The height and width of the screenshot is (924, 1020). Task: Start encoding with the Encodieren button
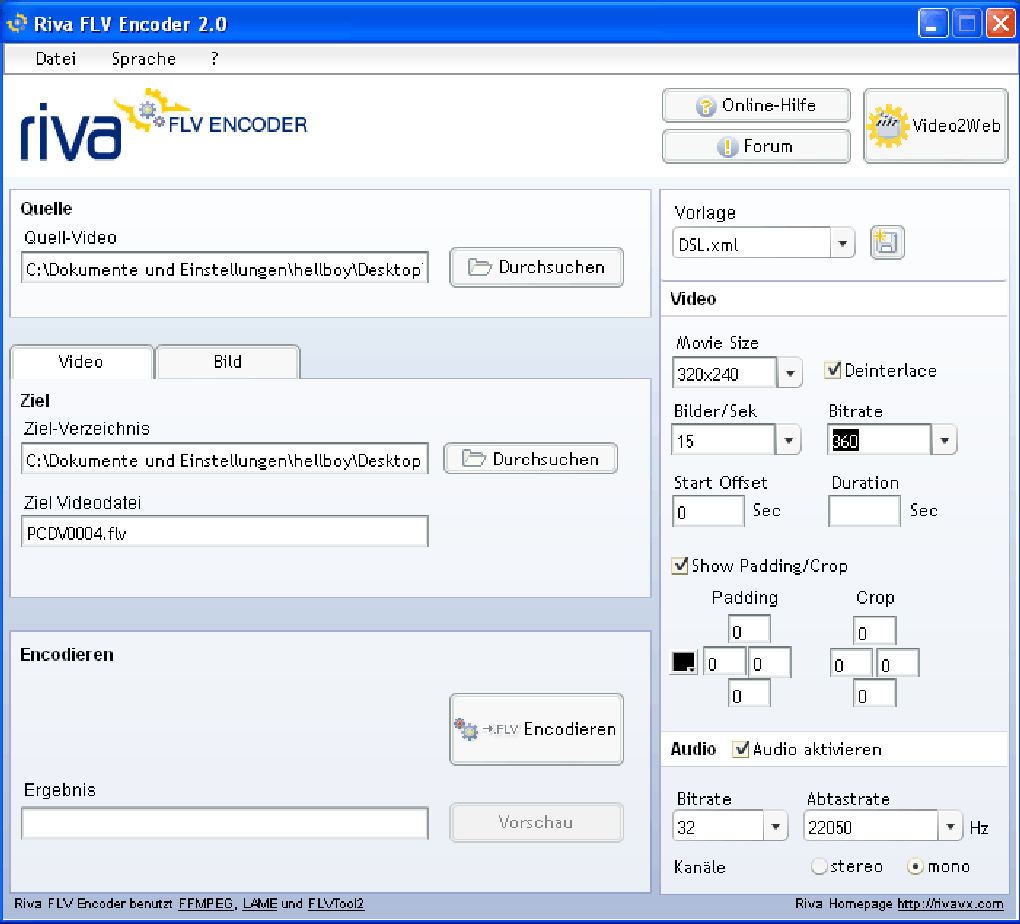[x=536, y=729]
